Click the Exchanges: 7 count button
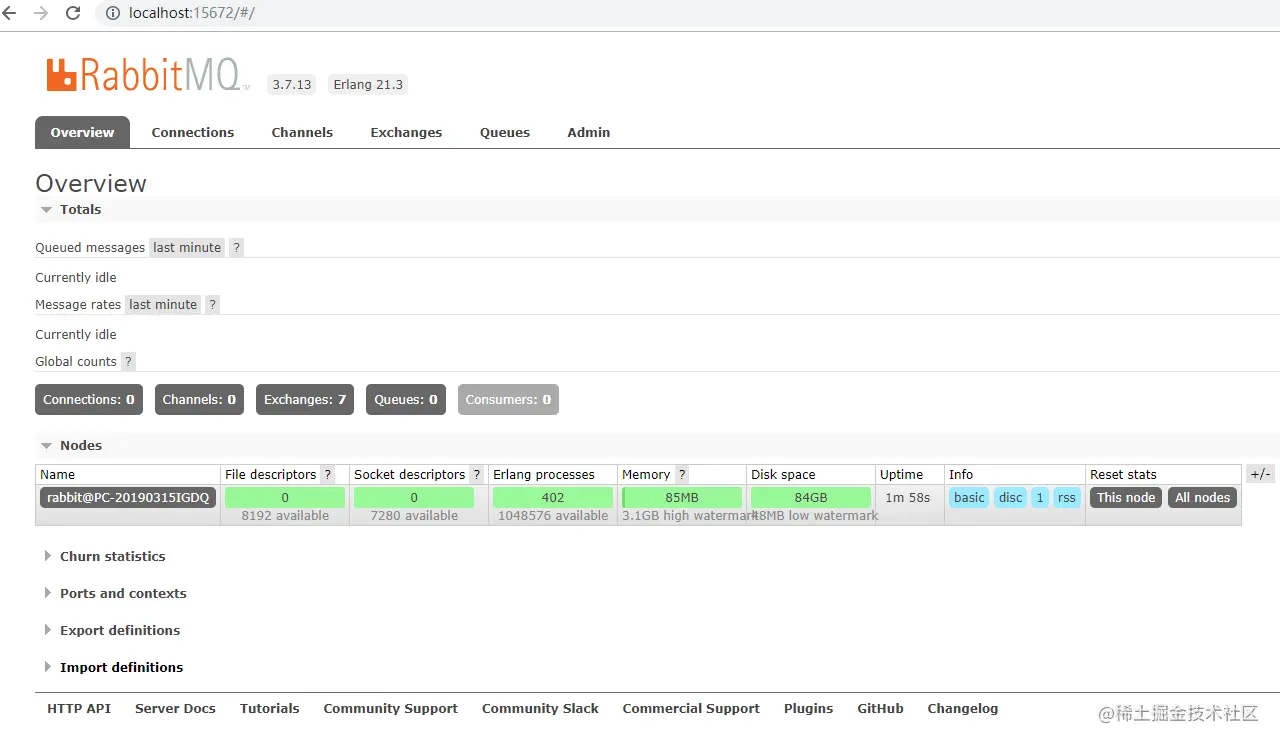 (305, 400)
